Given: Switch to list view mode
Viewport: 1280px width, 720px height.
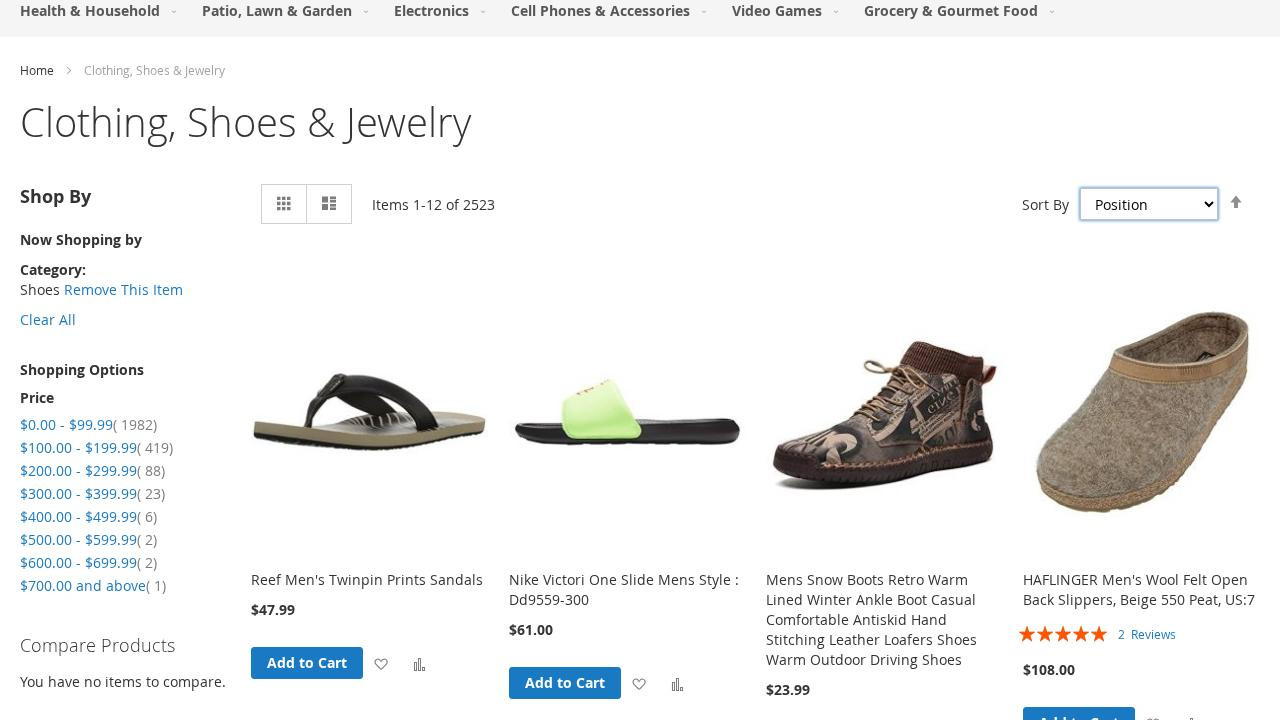Looking at the screenshot, I should (x=329, y=204).
